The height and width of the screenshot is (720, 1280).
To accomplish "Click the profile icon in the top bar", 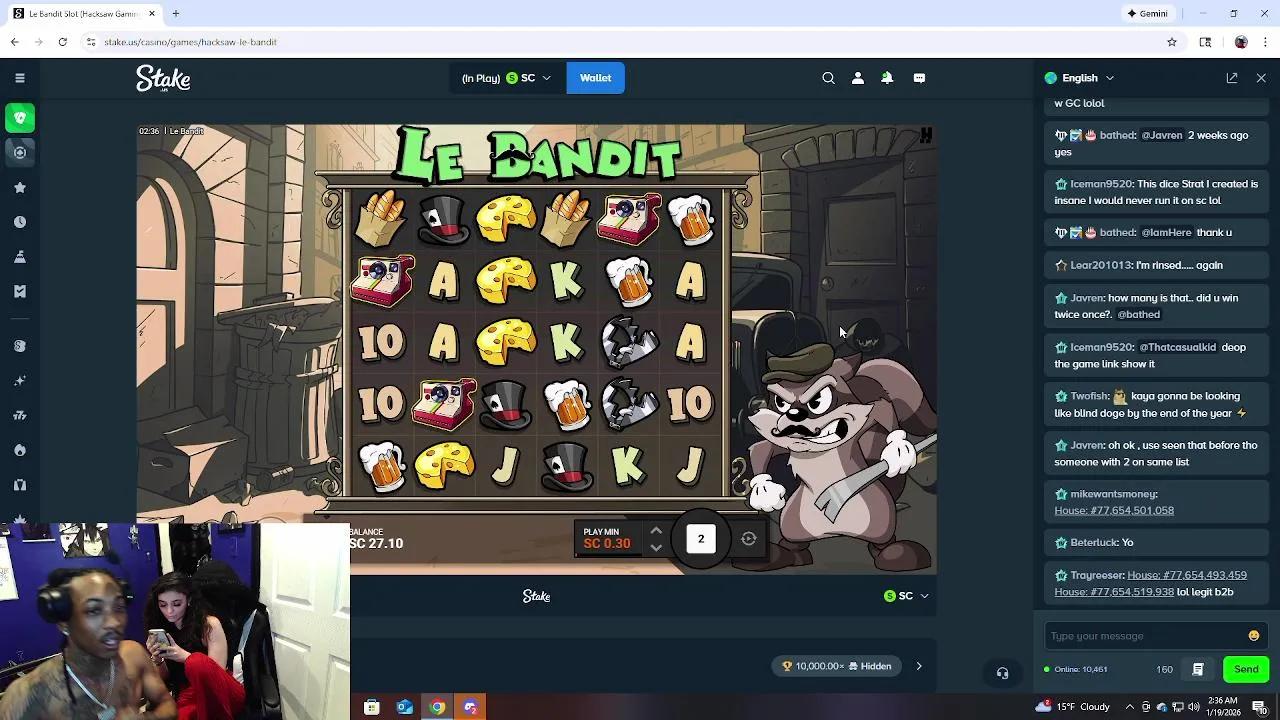I will click(x=857, y=78).
